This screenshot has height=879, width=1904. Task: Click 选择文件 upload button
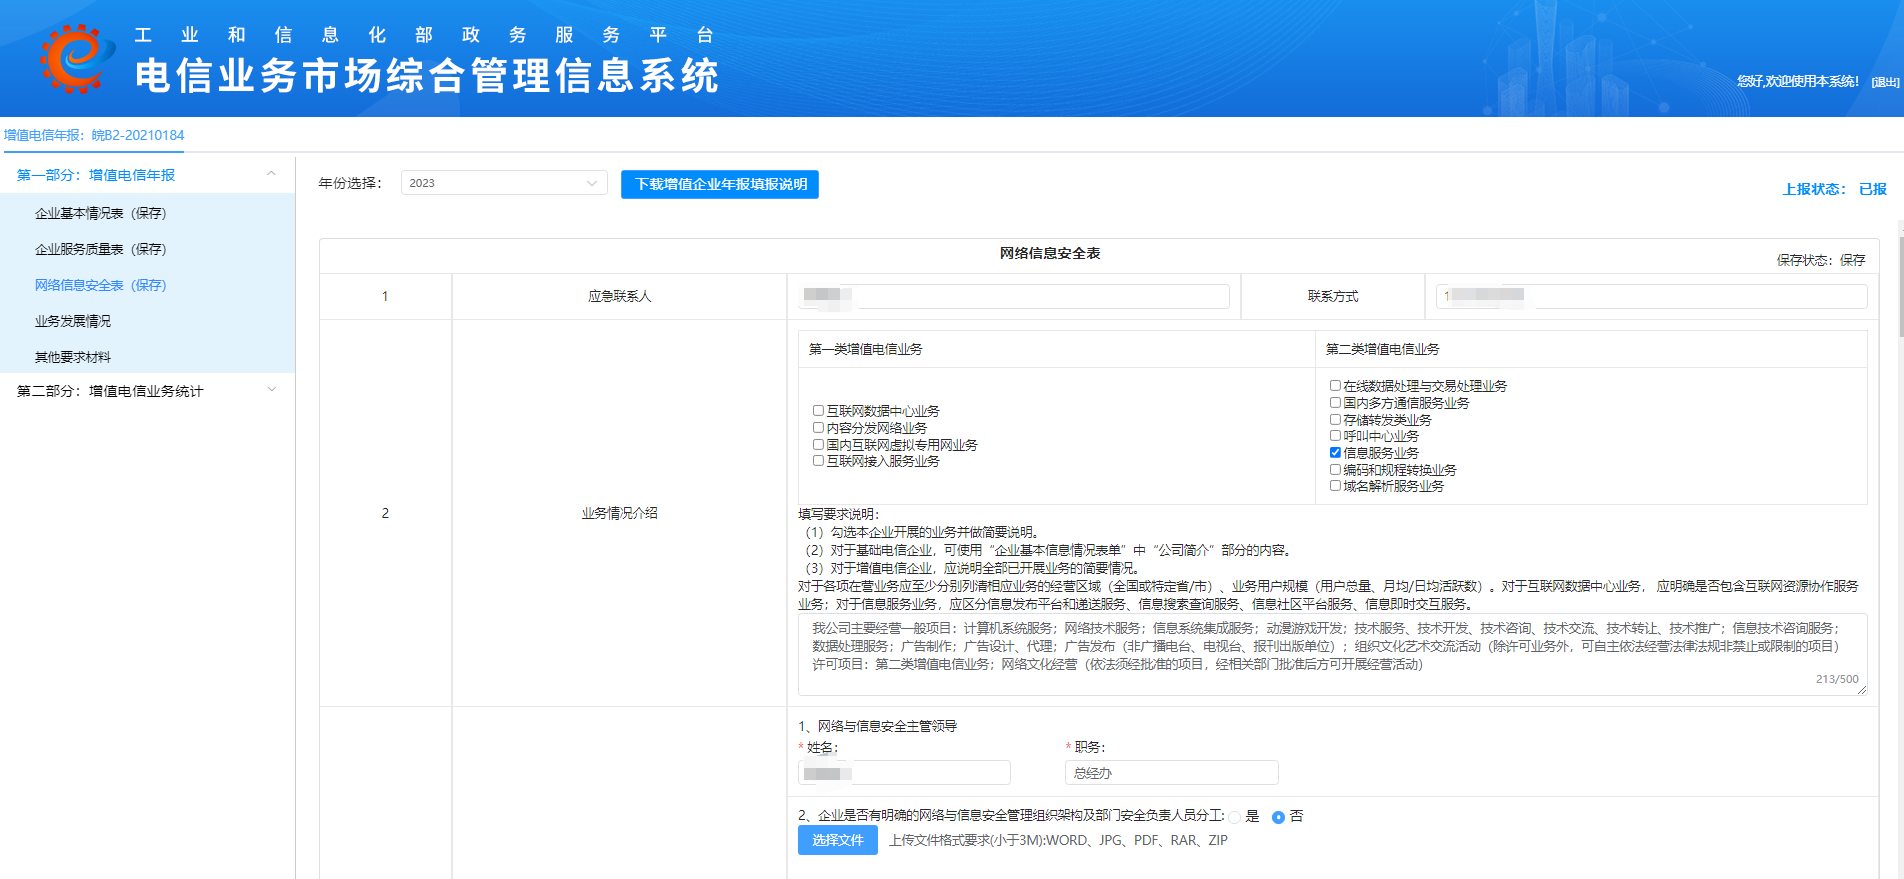(838, 840)
